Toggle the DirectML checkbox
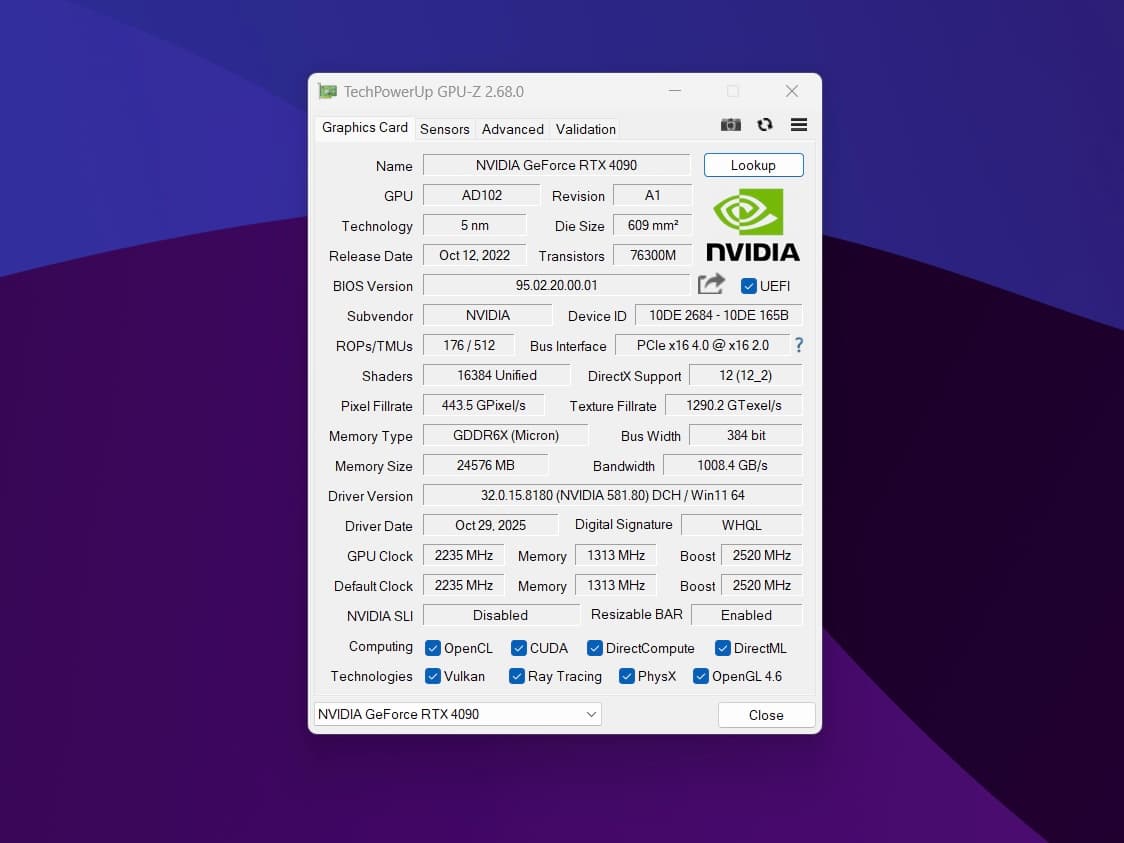1124x843 pixels. [x=723, y=648]
